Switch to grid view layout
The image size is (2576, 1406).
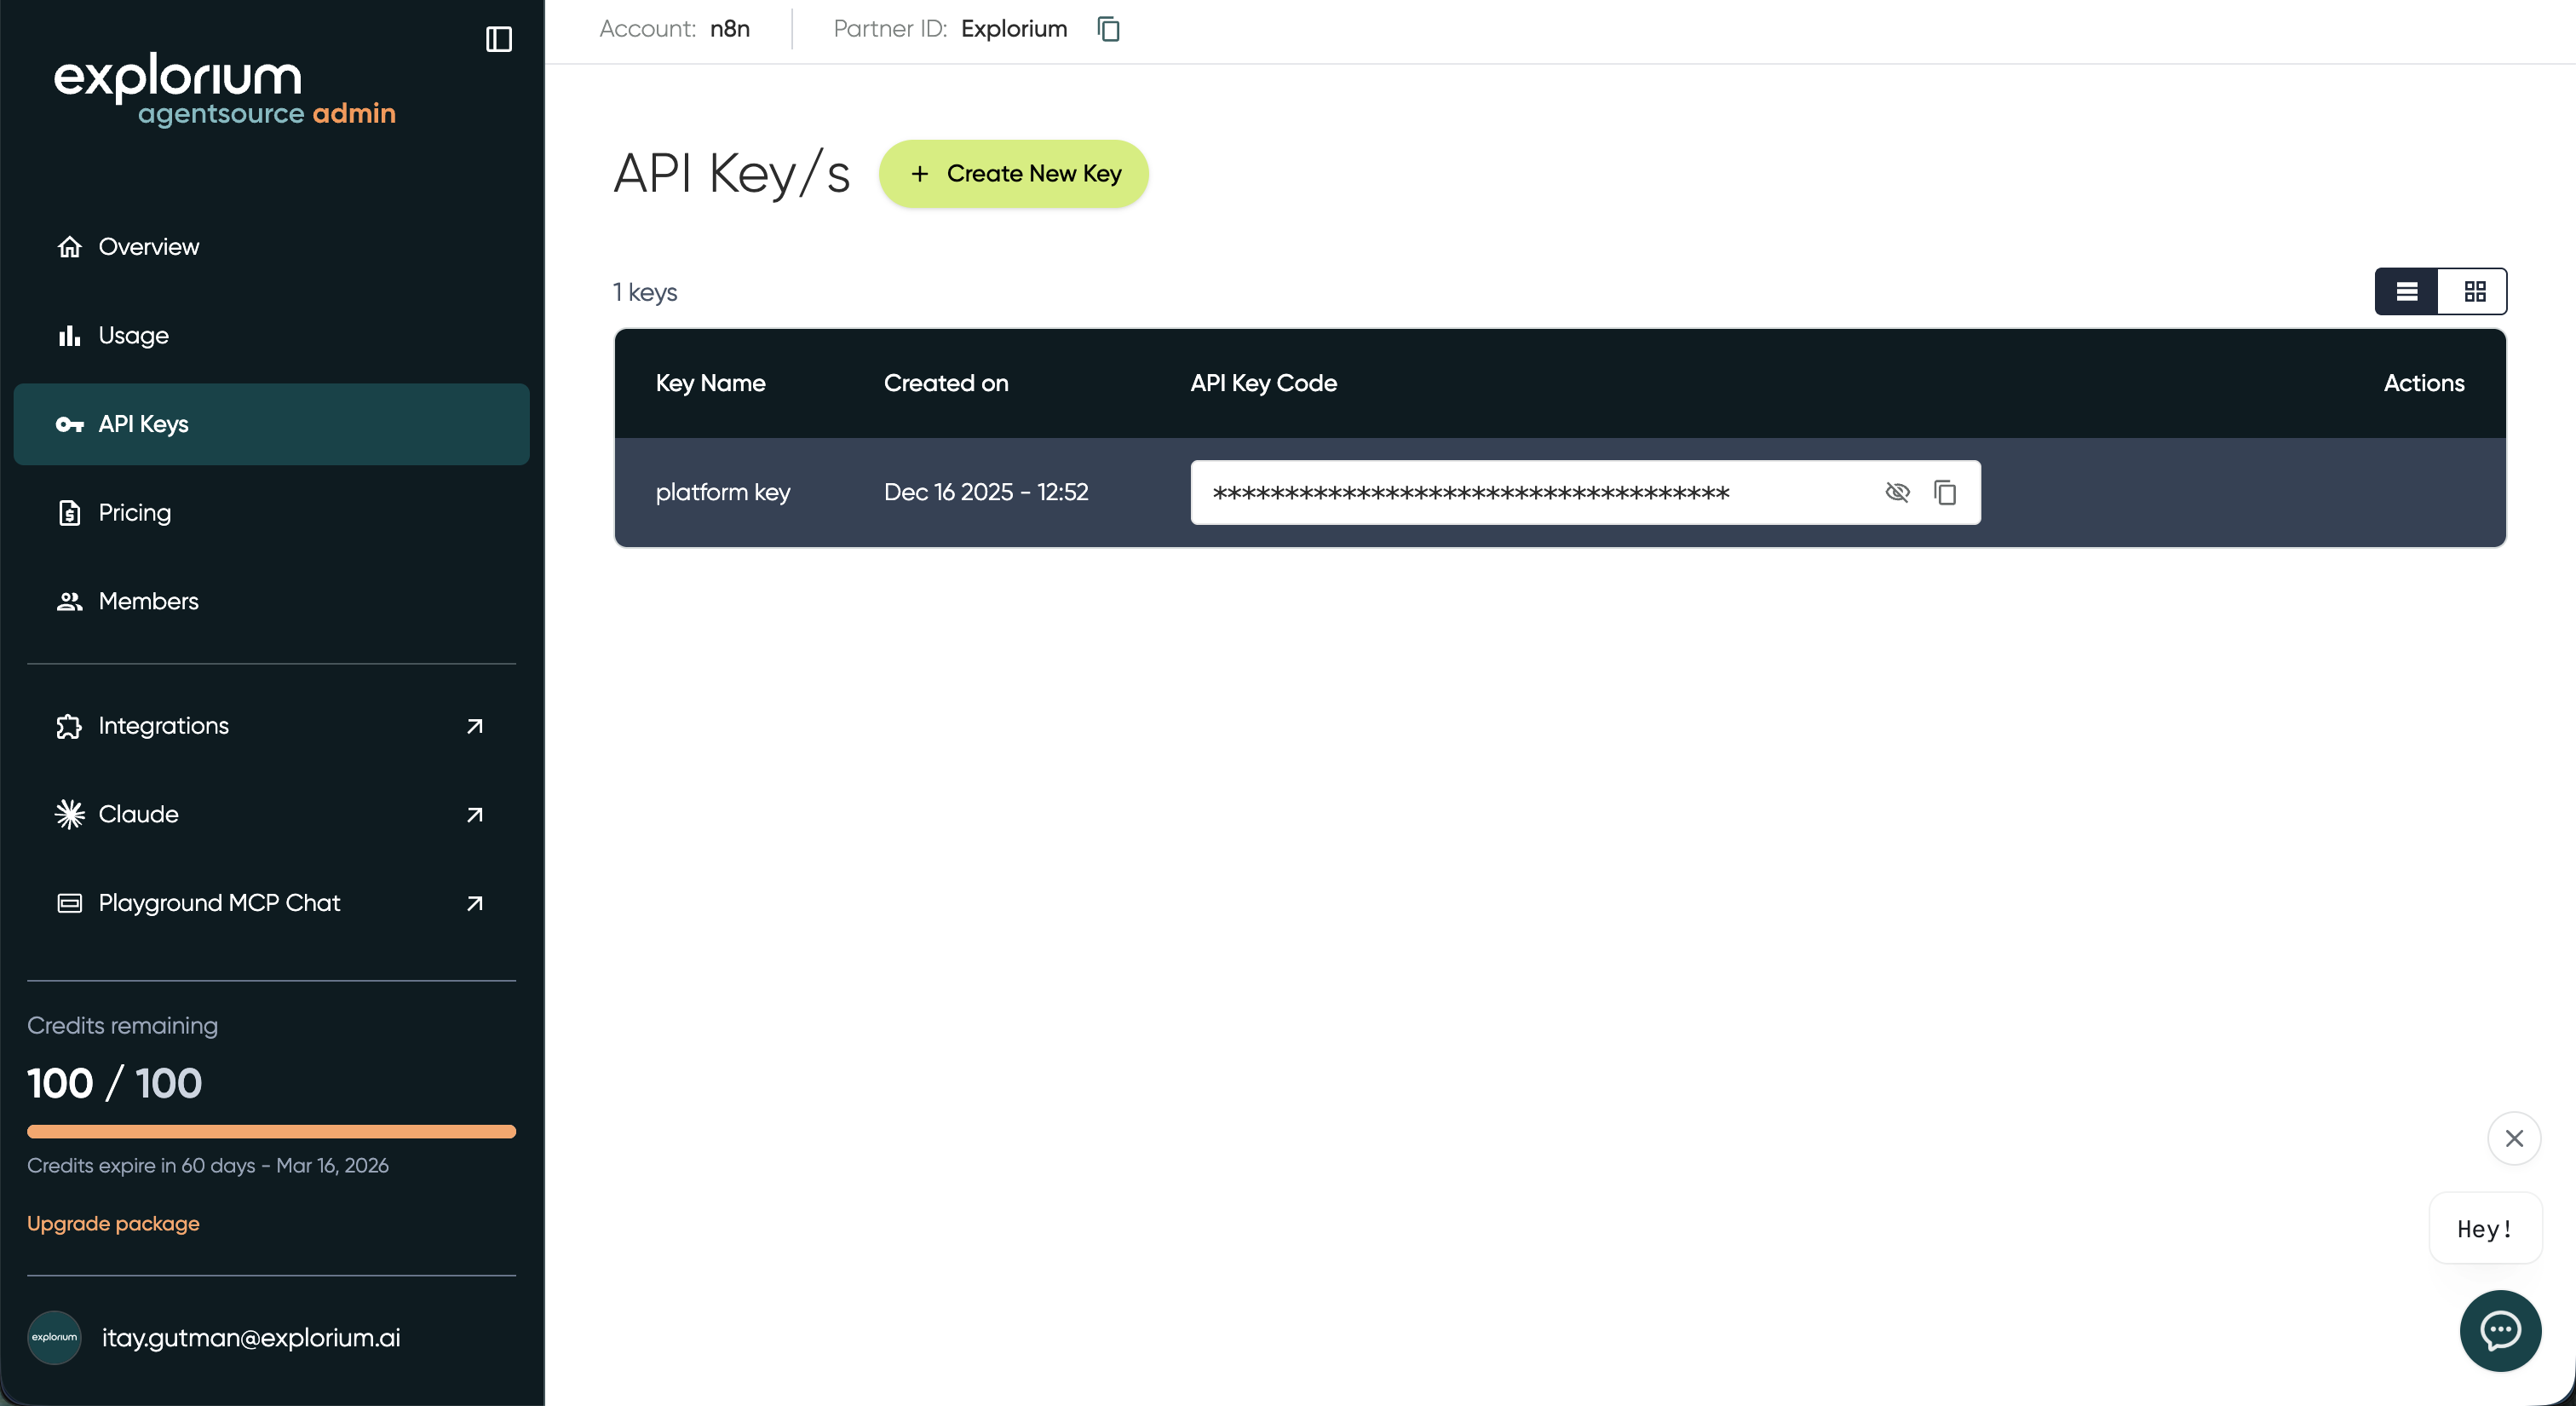2474,291
